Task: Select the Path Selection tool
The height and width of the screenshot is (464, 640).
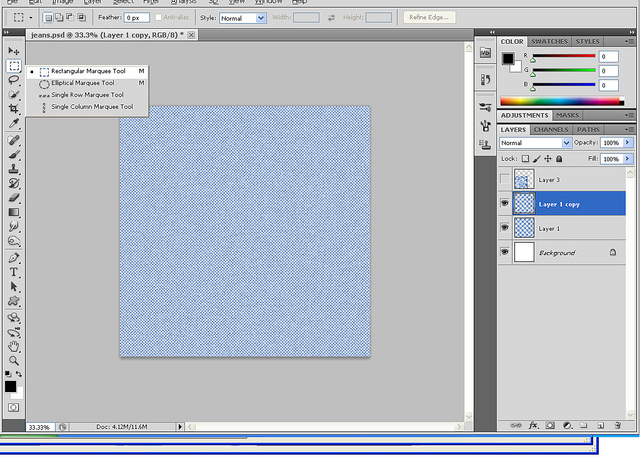Action: pos(13,286)
